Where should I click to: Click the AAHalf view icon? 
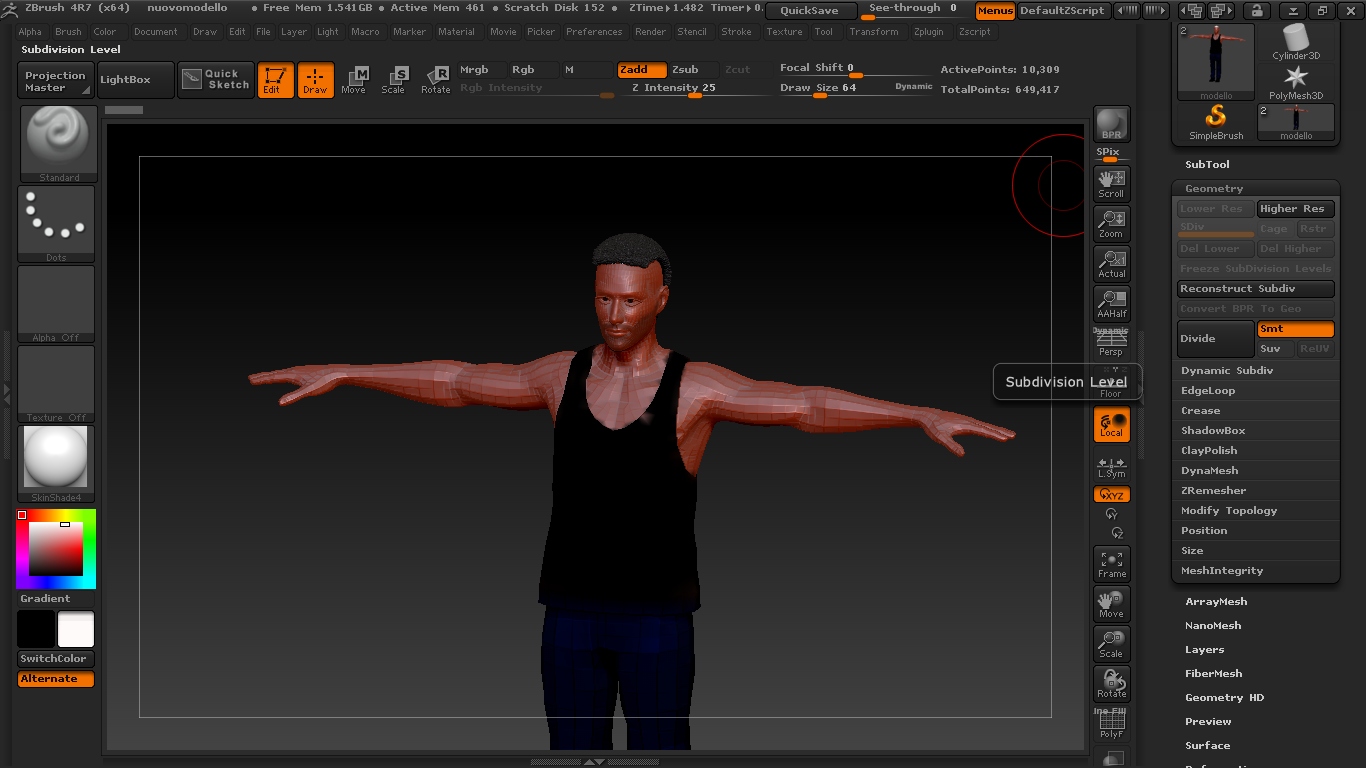pos(1111,303)
